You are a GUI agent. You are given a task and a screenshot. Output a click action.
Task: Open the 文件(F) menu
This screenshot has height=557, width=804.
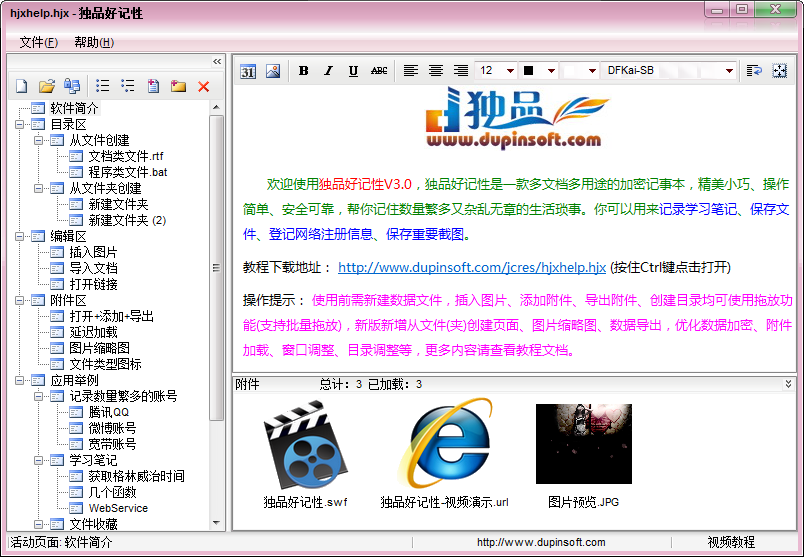pyautogui.click(x=38, y=42)
